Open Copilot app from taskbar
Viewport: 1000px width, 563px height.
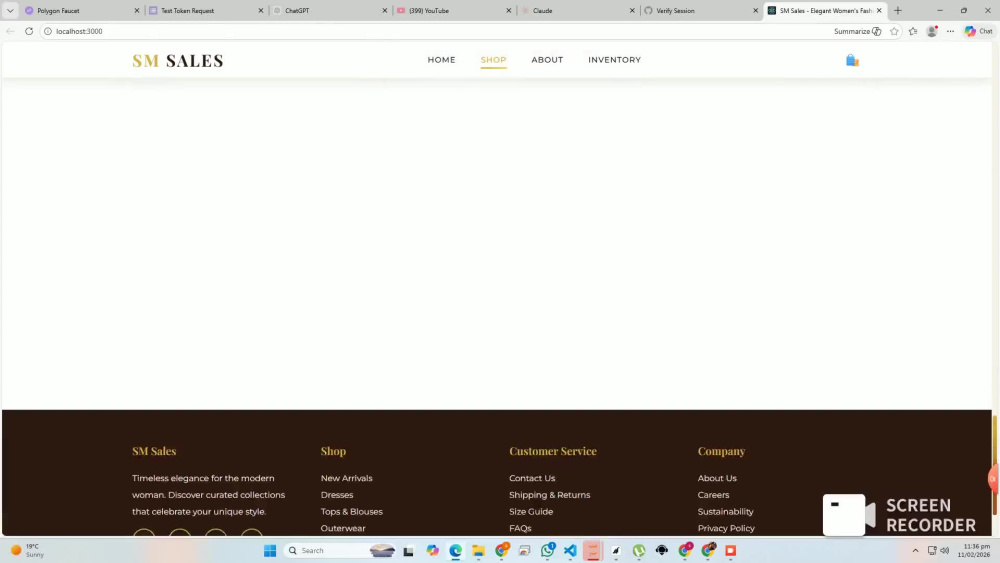click(432, 550)
